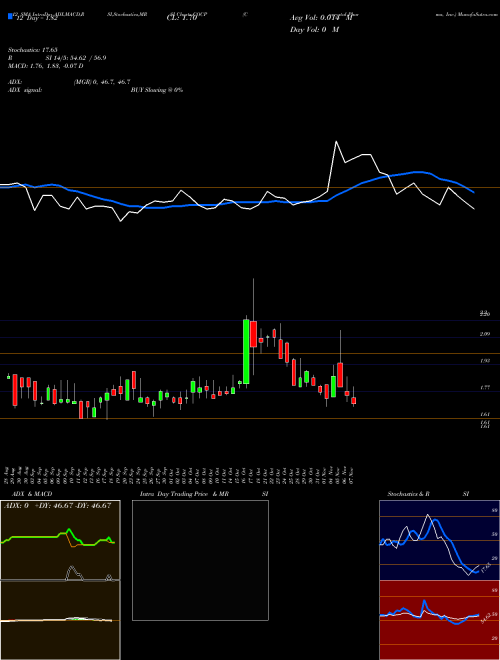Click the 'ADX: 0 +DY: 46.67 -DY: 46.67' readout

click(58, 506)
